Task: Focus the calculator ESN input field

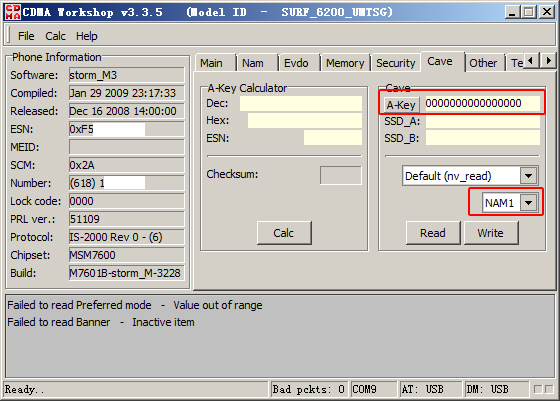Action: (x=332, y=138)
